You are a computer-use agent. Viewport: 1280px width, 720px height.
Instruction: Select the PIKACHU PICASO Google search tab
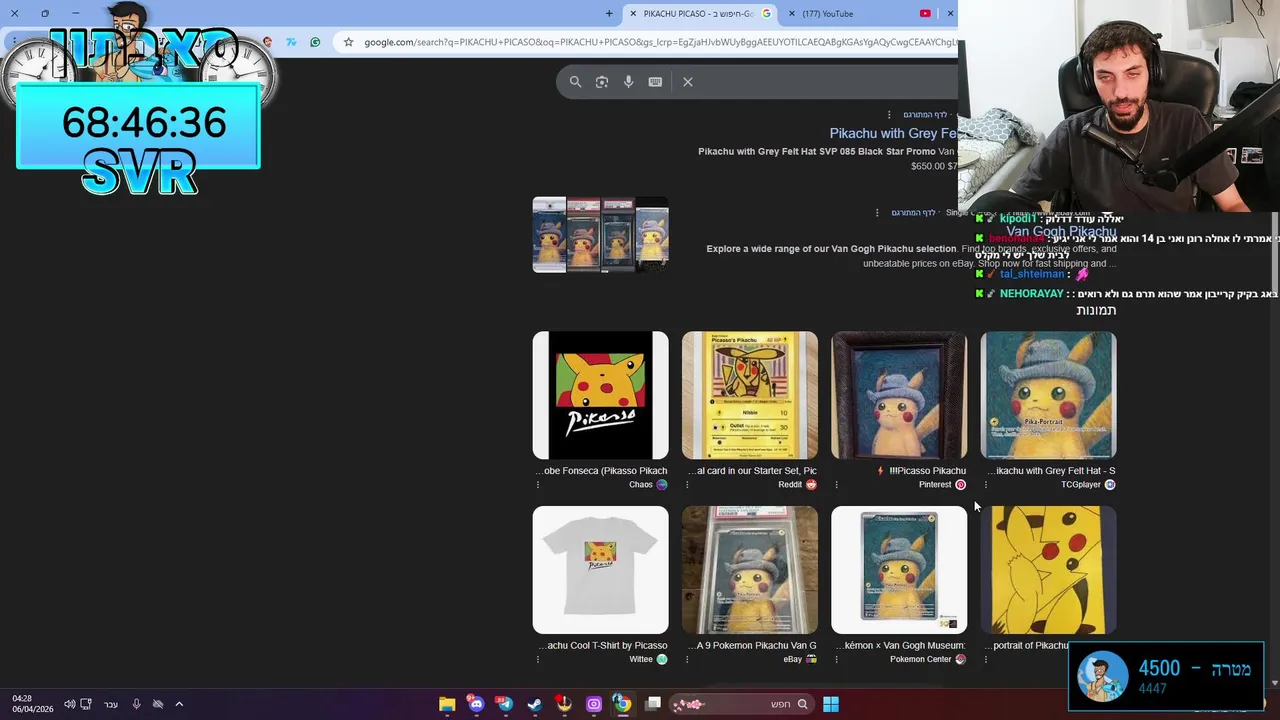tap(699, 13)
